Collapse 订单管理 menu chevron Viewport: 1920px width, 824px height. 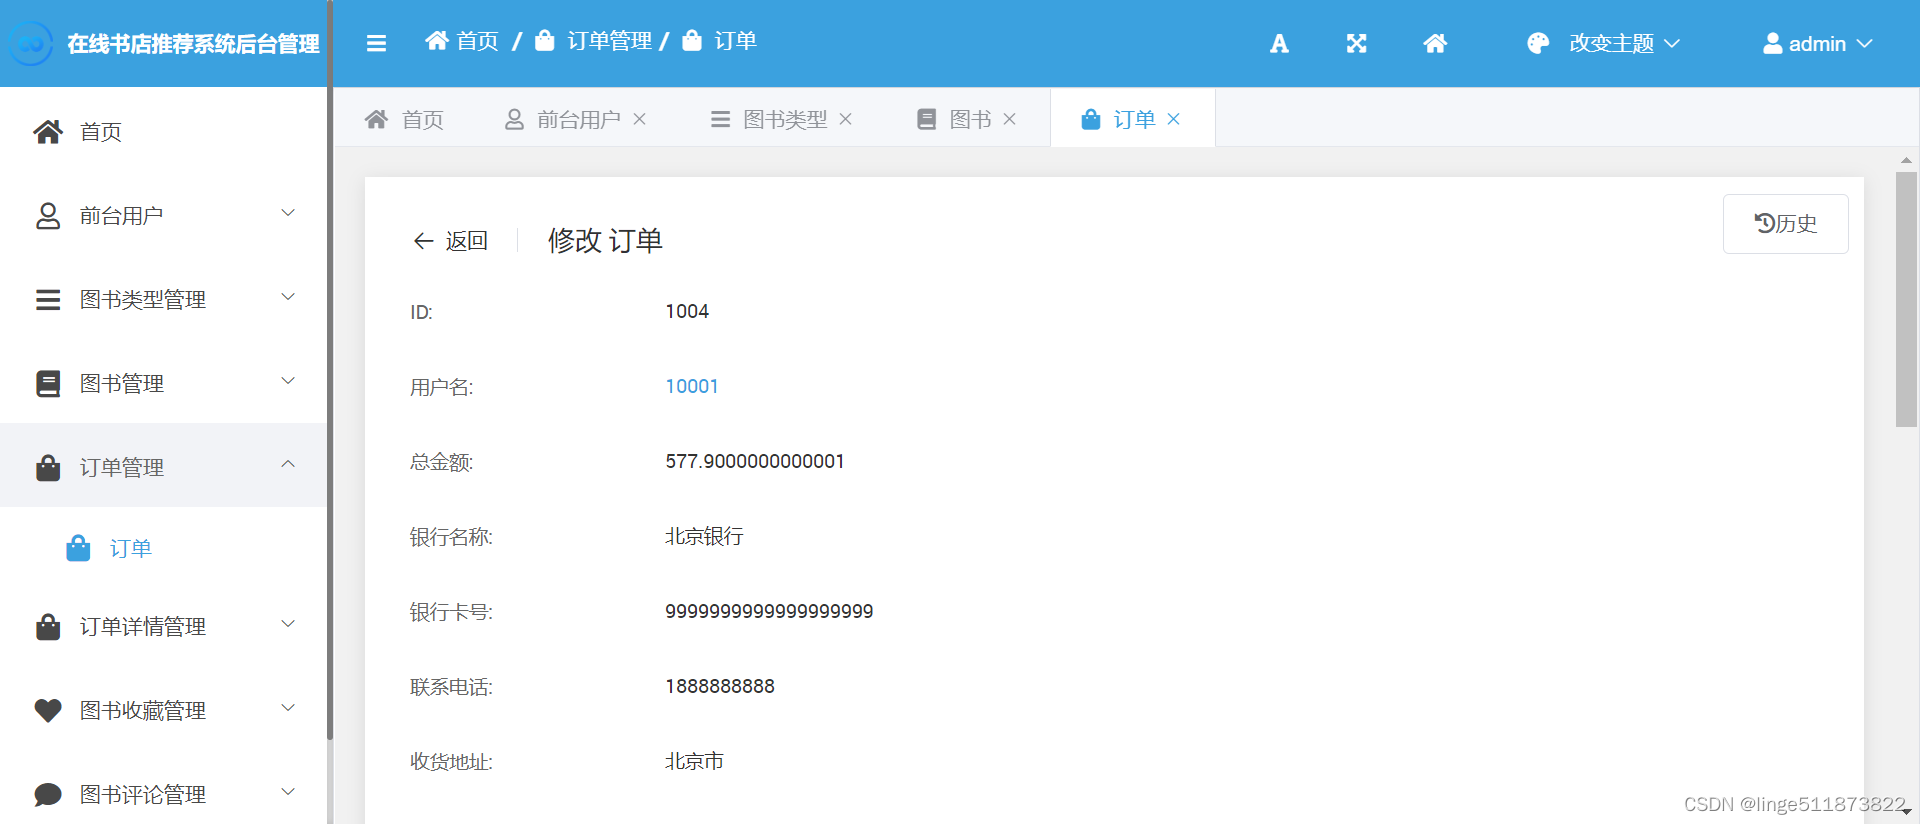(288, 464)
